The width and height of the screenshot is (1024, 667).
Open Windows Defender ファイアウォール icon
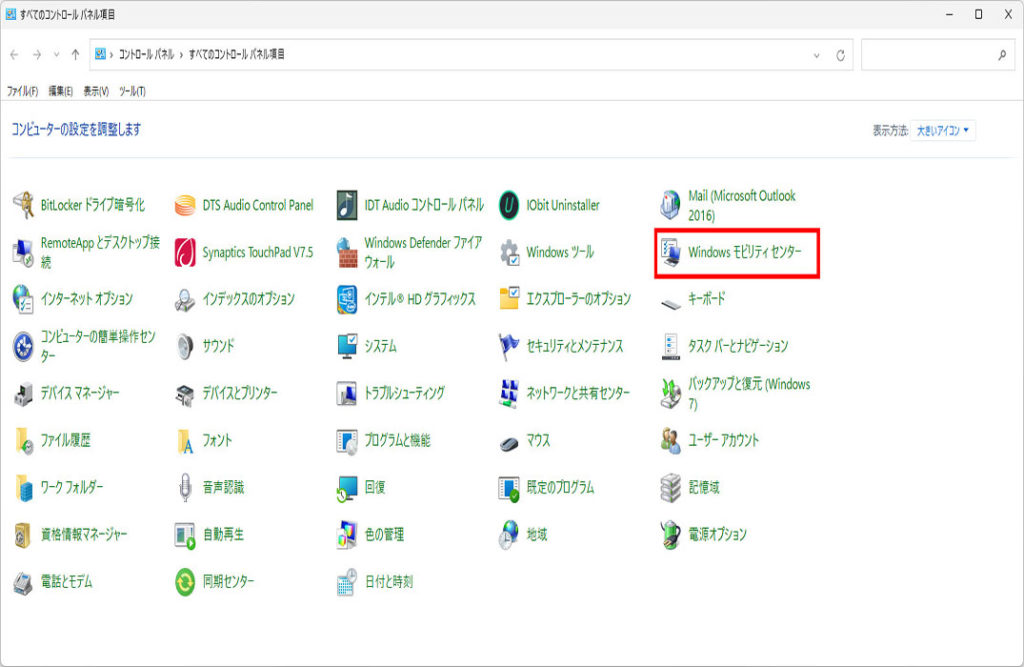pyautogui.click(x=348, y=252)
